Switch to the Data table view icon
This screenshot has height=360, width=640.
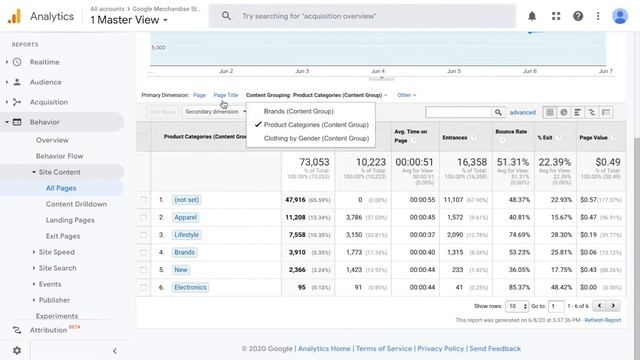(550, 112)
